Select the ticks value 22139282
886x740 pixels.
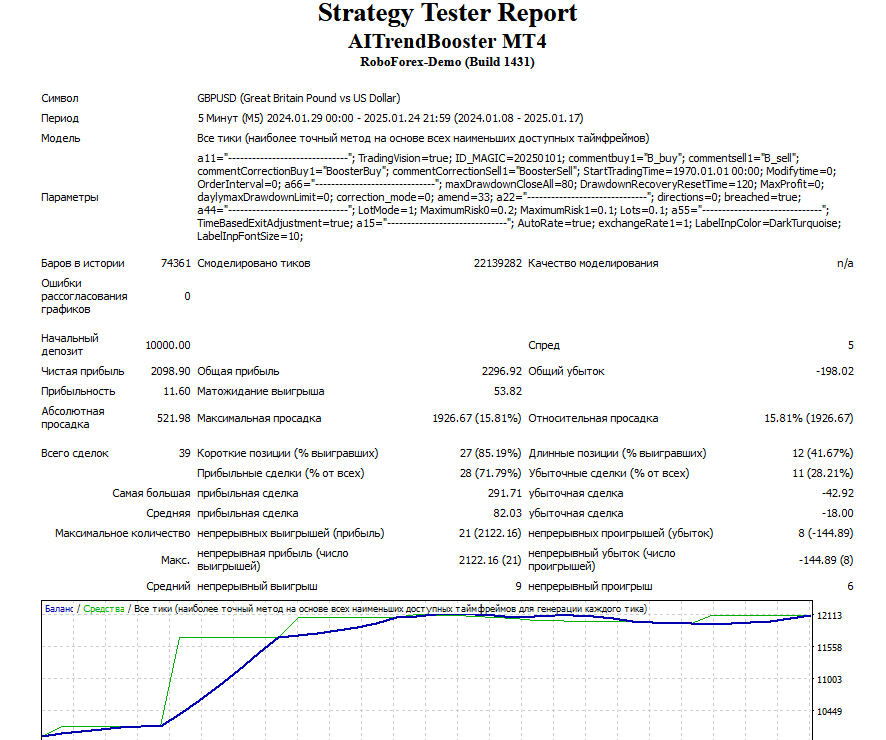pos(498,263)
